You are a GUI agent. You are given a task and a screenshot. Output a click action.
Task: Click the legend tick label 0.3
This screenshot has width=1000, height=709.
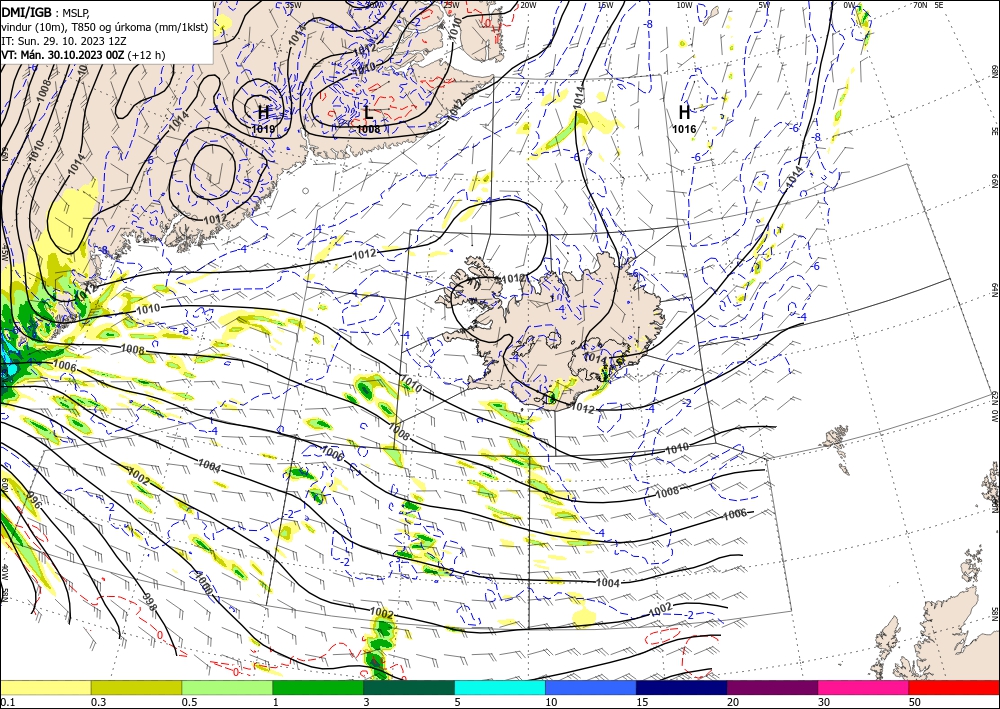(98, 702)
